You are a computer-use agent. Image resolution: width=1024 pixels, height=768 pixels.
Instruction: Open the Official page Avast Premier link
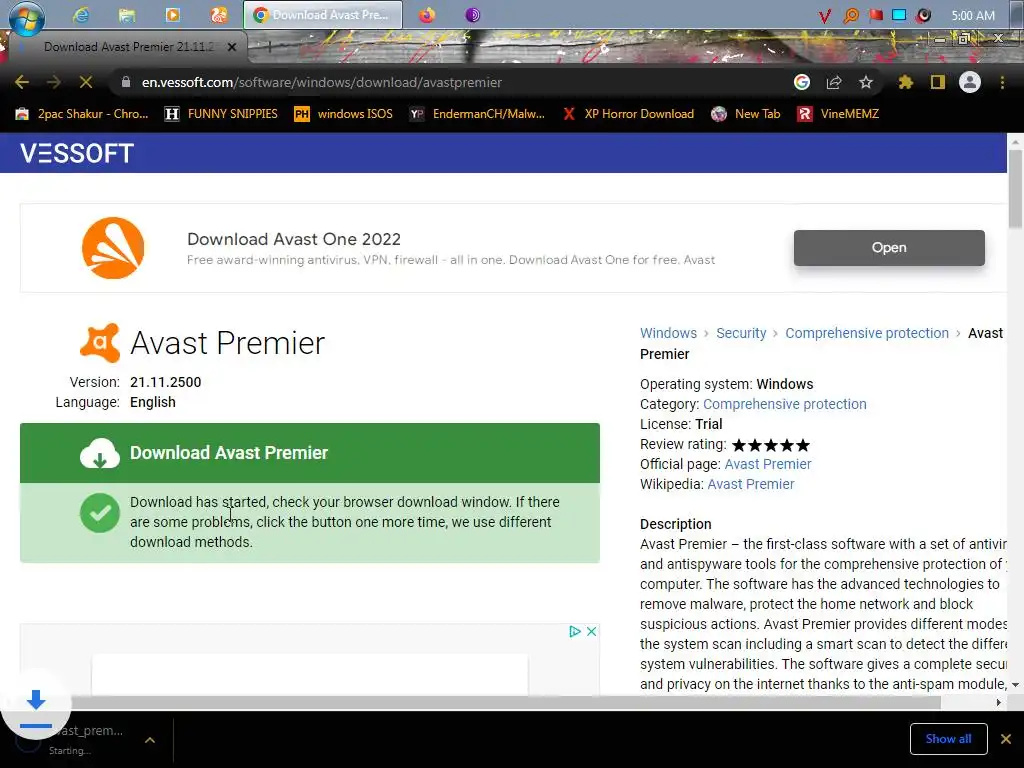(x=768, y=464)
